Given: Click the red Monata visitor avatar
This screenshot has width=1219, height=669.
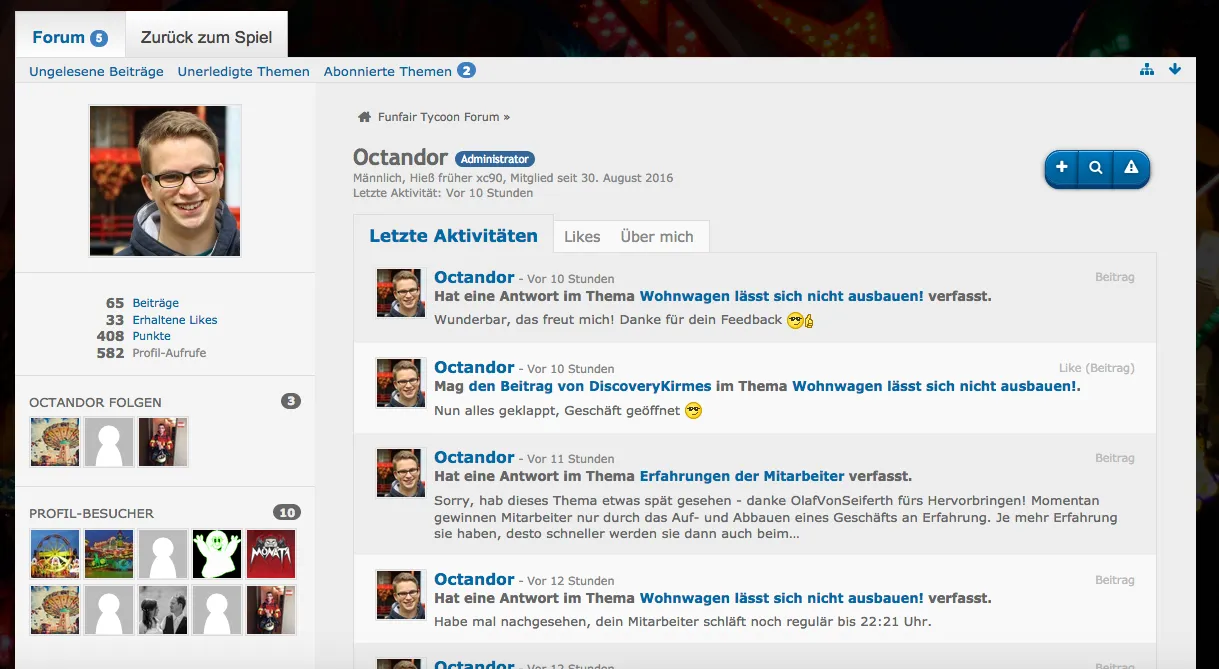Looking at the screenshot, I should (271, 554).
